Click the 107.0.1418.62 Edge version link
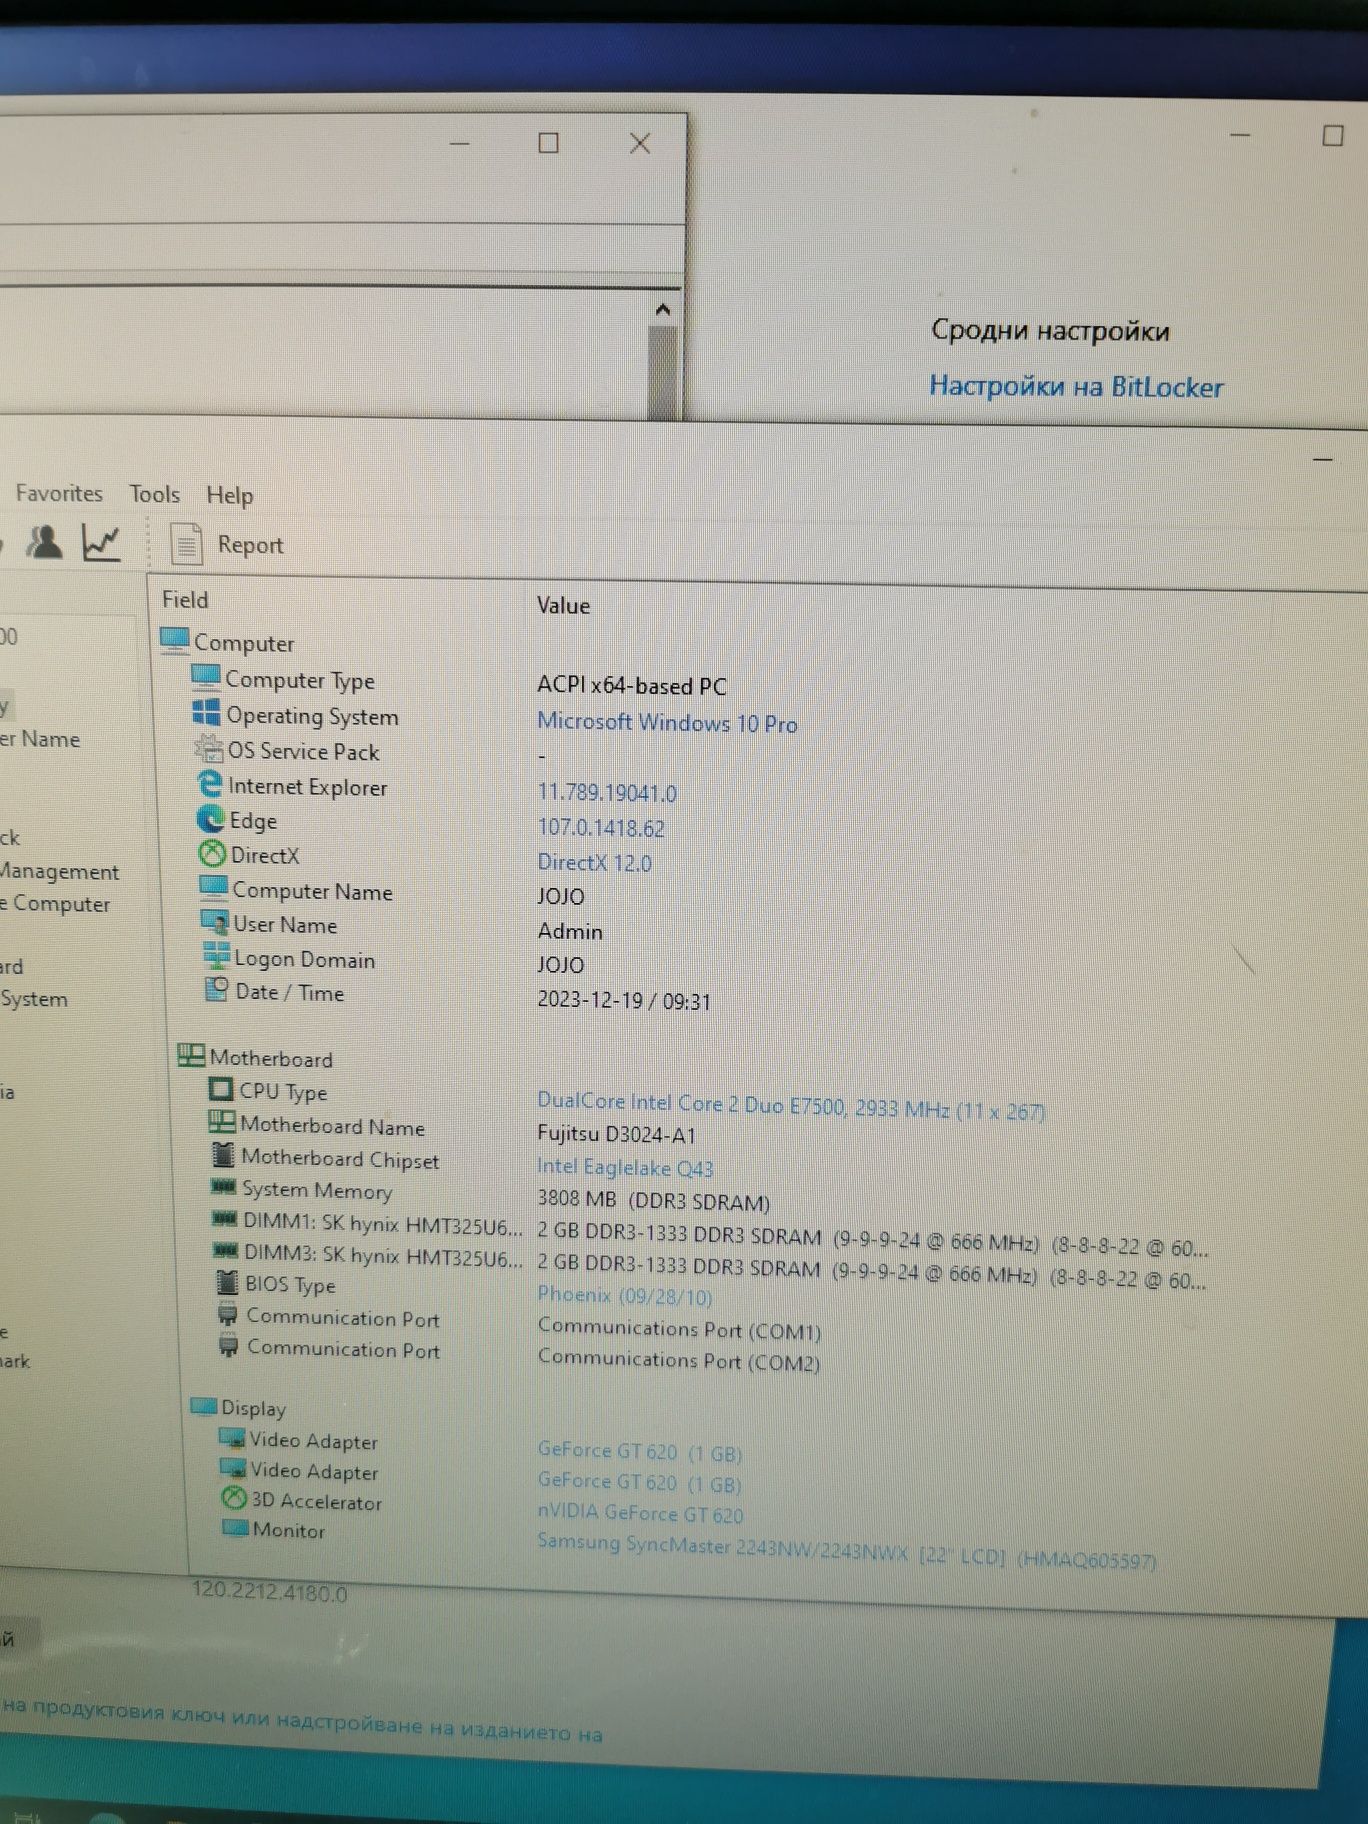 click(x=601, y=827)
